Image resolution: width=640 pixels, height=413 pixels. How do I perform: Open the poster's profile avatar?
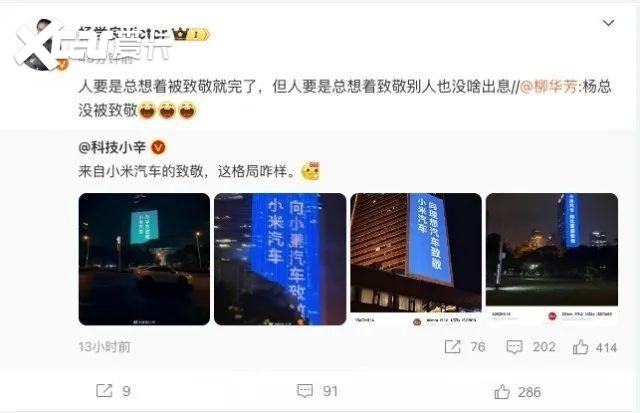(x=40, y=45)
